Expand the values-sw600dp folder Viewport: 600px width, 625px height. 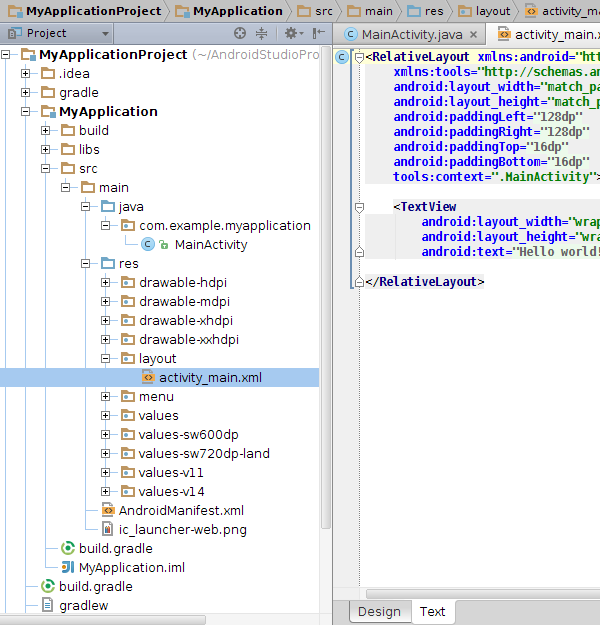coord(106,435)
